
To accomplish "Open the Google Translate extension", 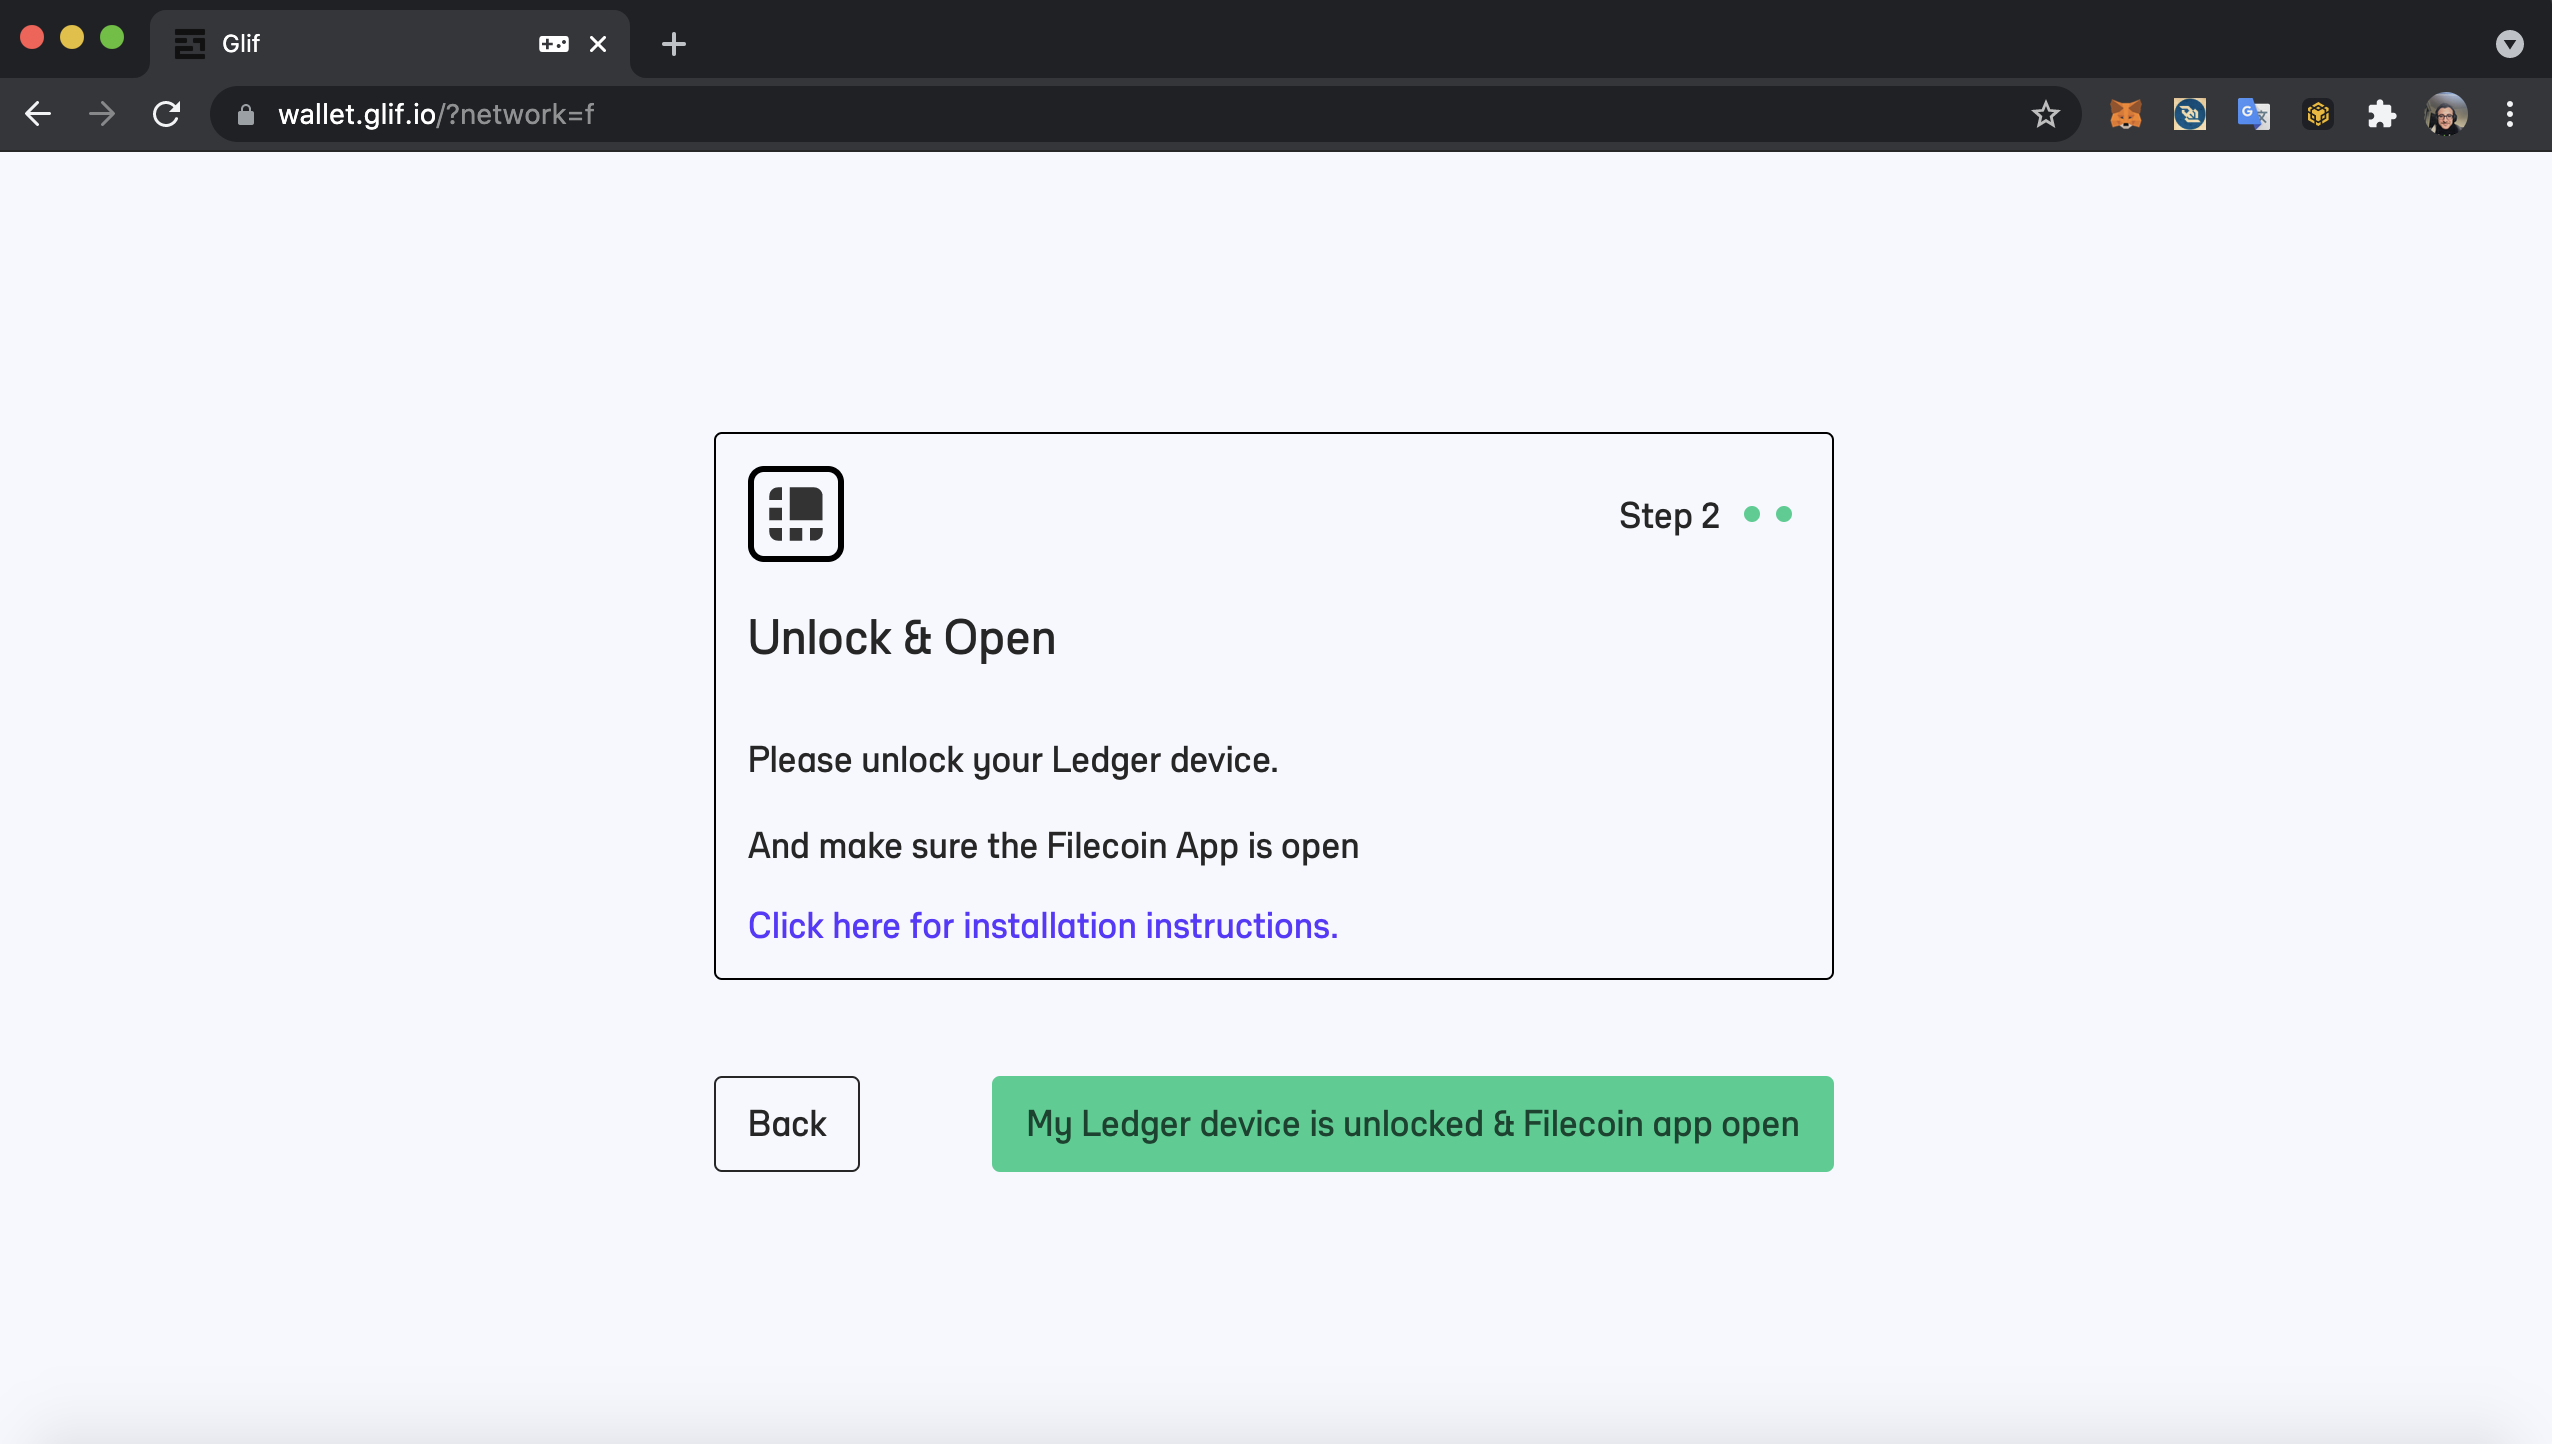I will point(2254,114).
